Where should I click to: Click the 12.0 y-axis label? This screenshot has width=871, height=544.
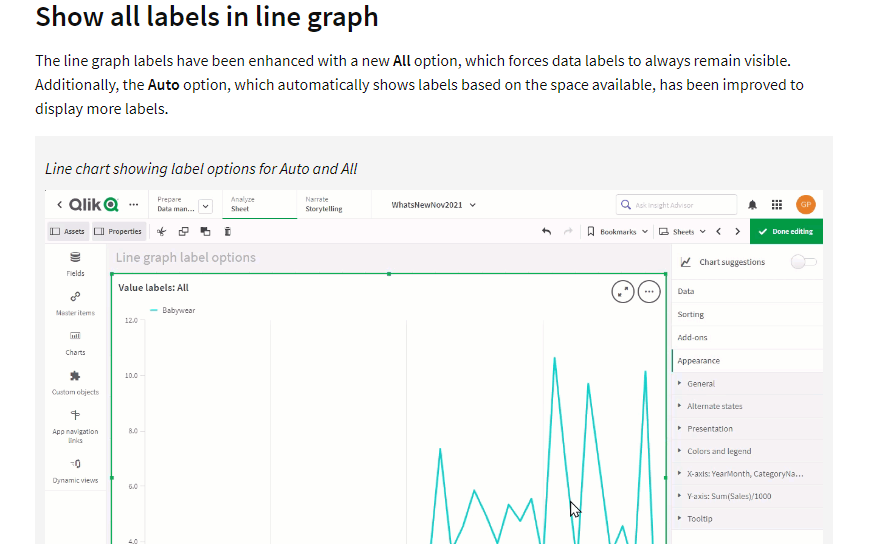[x=131, y=321]
